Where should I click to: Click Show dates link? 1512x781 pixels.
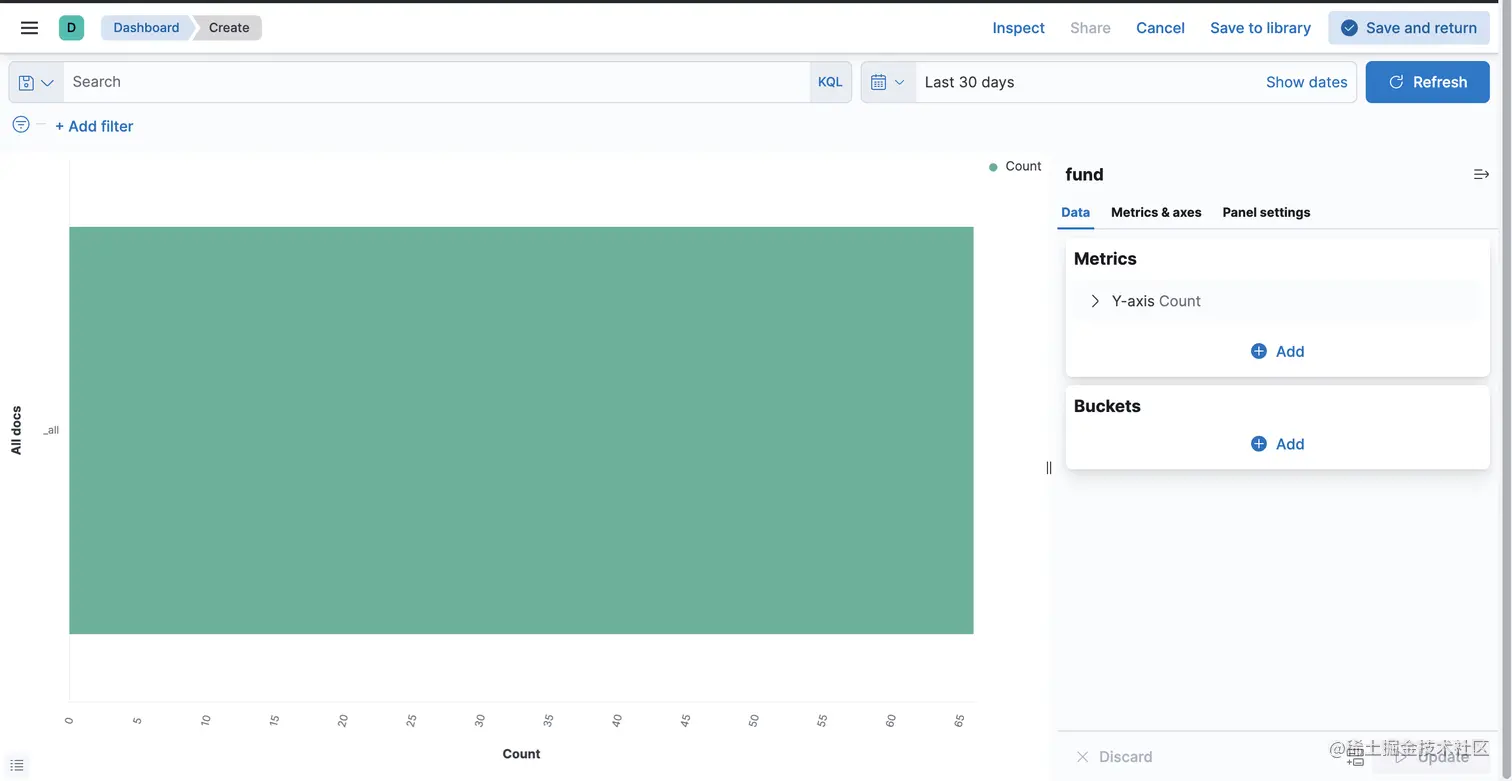[1306, 82]
